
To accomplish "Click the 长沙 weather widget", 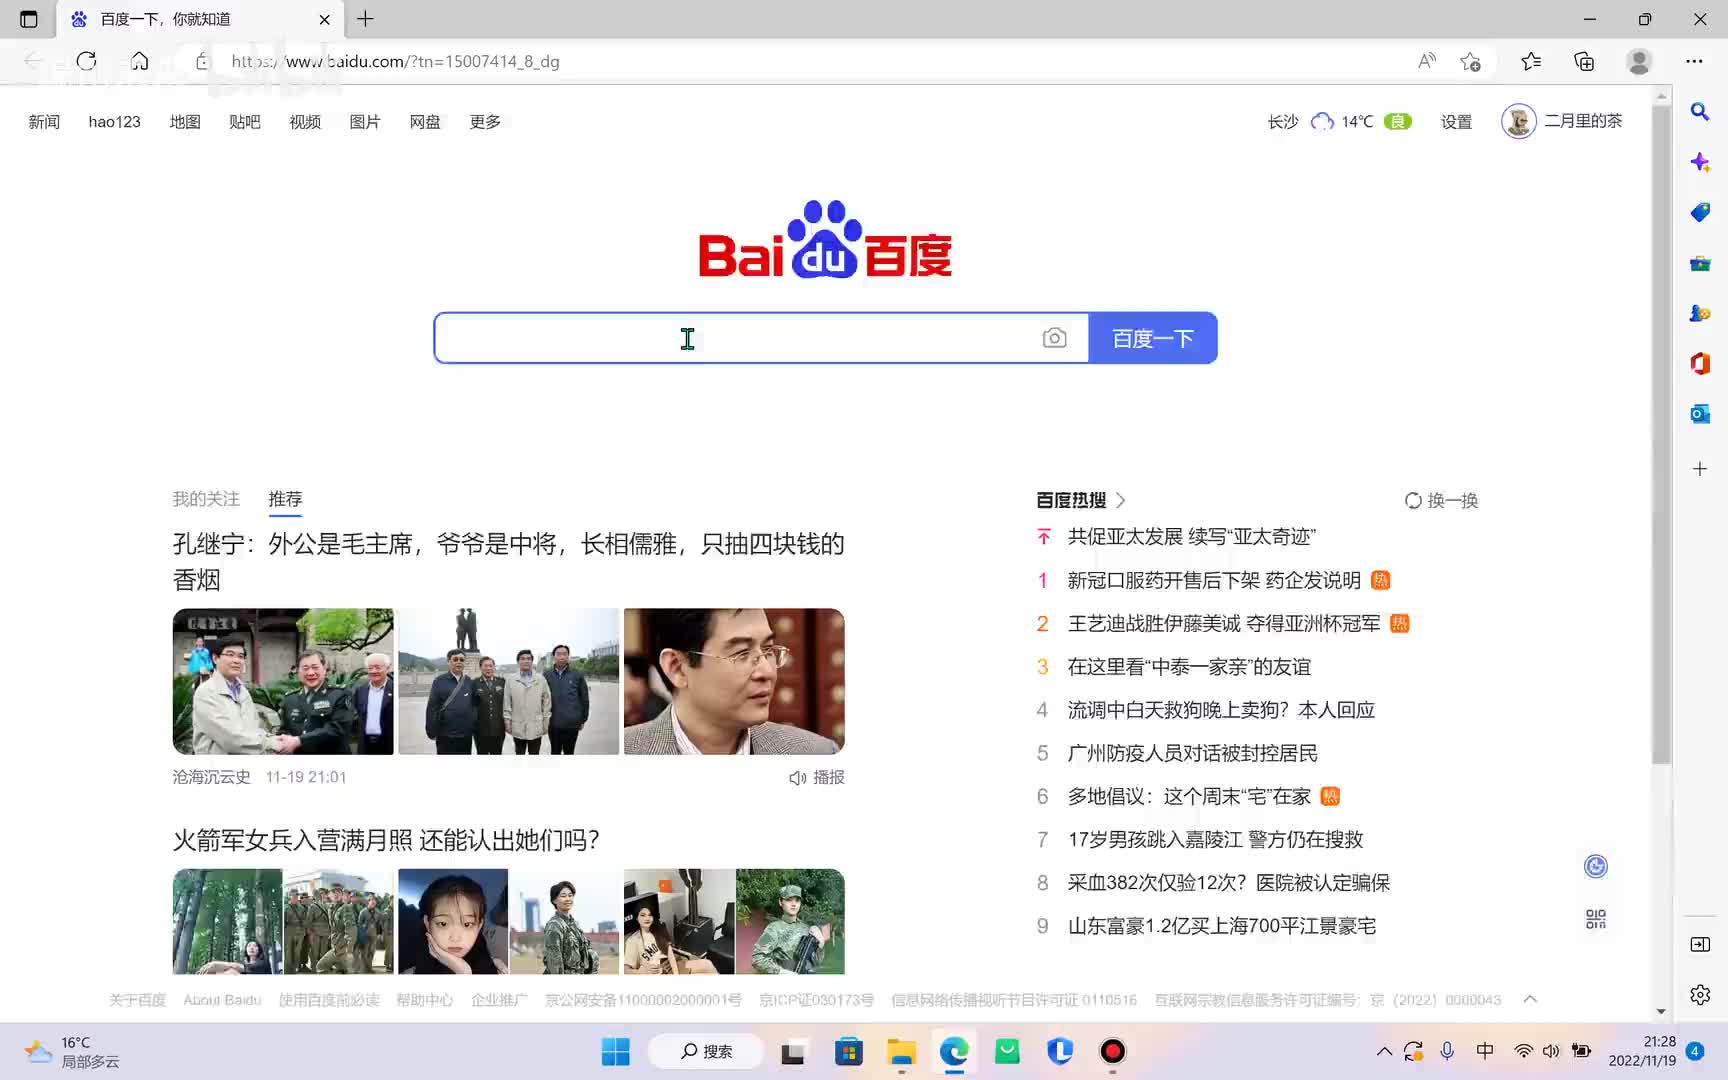I will tap(1339, 122).
